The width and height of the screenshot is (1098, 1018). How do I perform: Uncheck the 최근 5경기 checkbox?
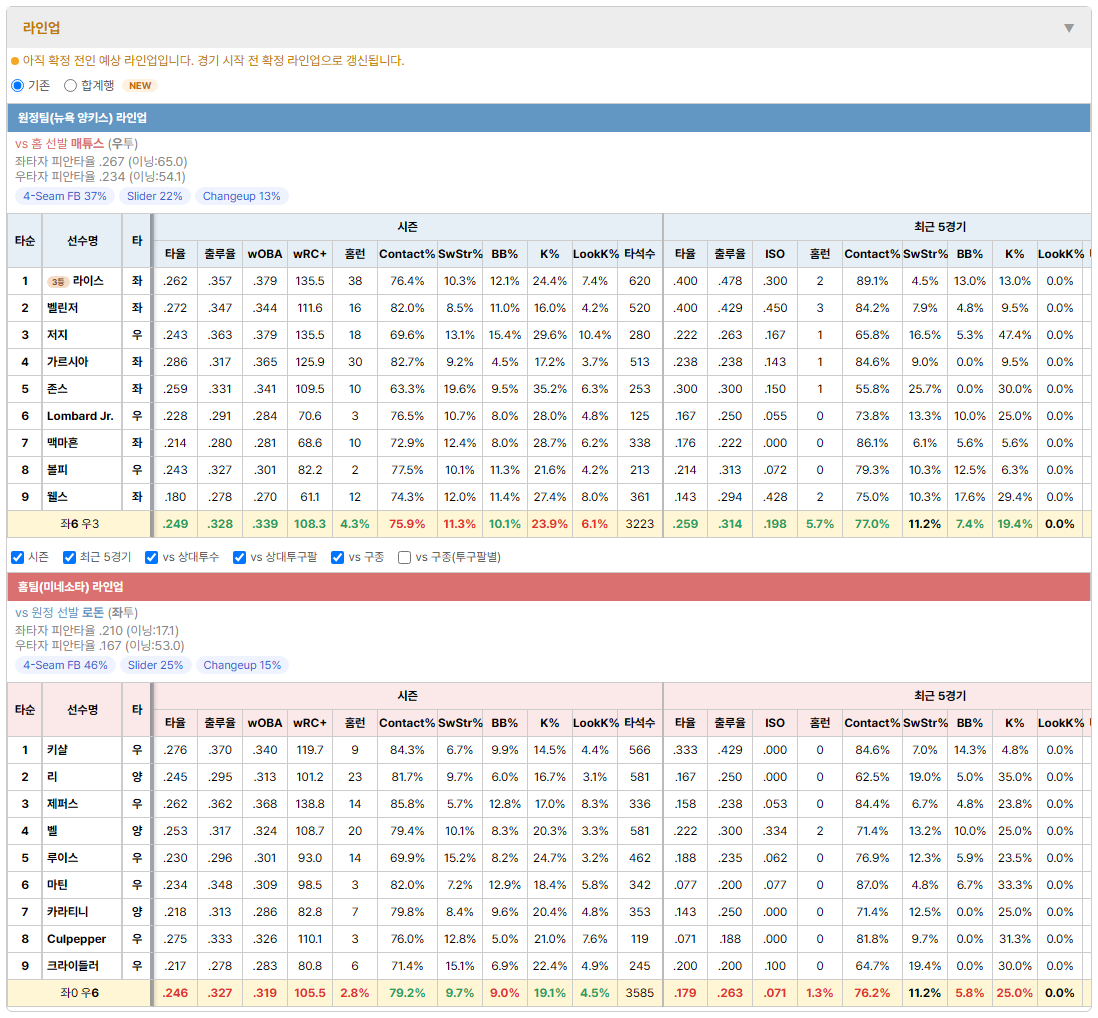pos(69,557)
